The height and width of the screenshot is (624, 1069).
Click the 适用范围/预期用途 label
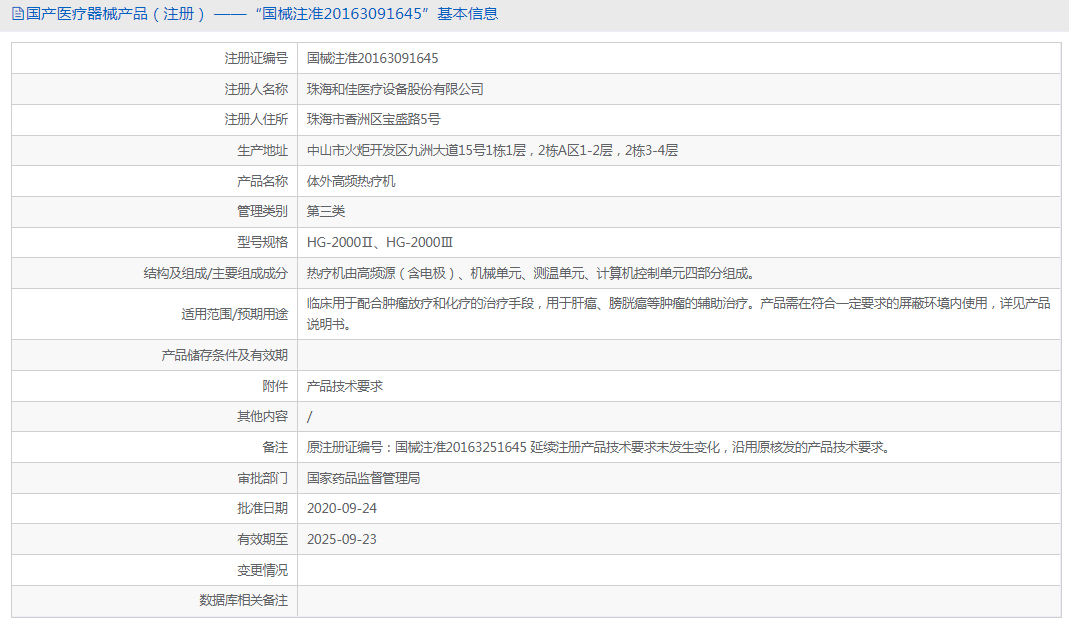pos(235,314)
